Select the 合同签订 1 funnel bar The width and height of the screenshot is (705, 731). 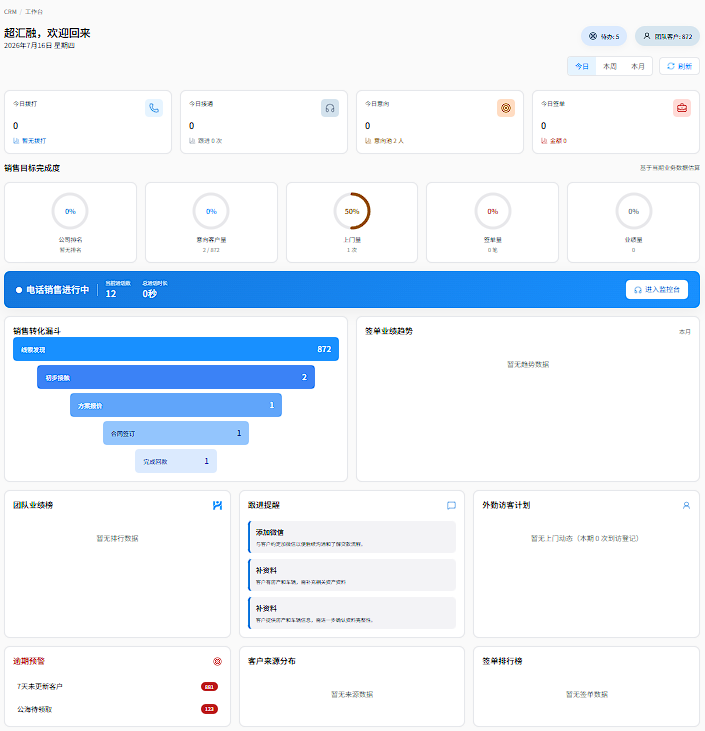176,433
